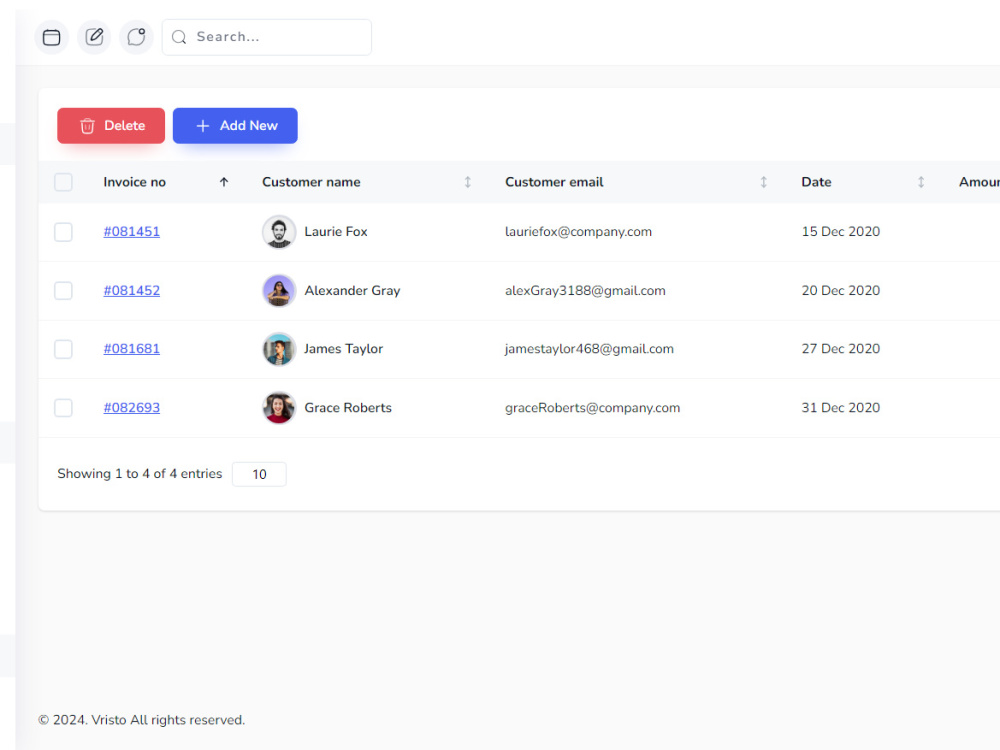Check the box for invoice #082693
The height and width of the screenshot is (750, 1000).
pos(63,408)
